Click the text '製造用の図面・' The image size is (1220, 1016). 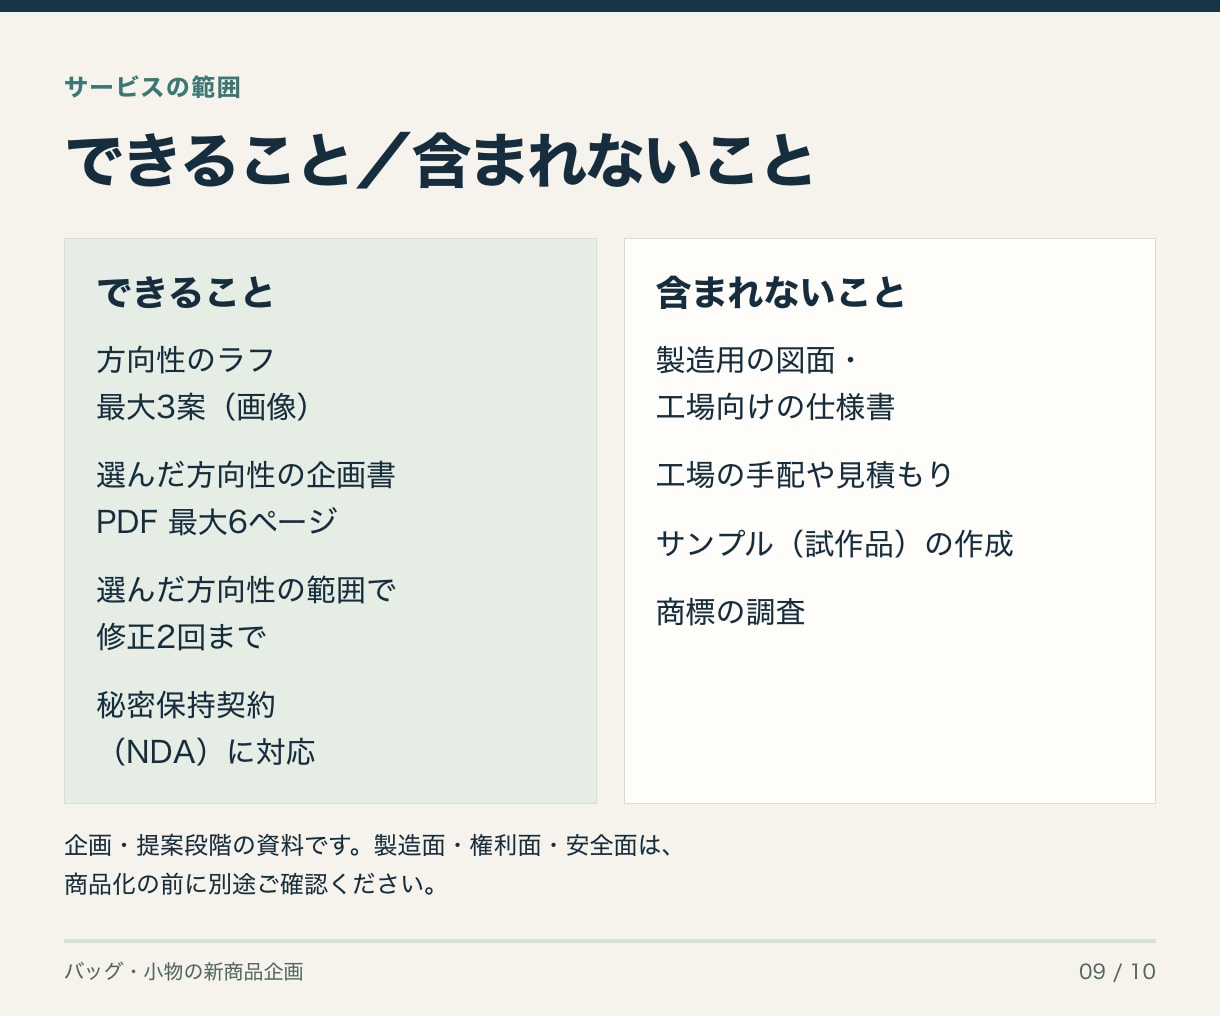tap(758, 360)
